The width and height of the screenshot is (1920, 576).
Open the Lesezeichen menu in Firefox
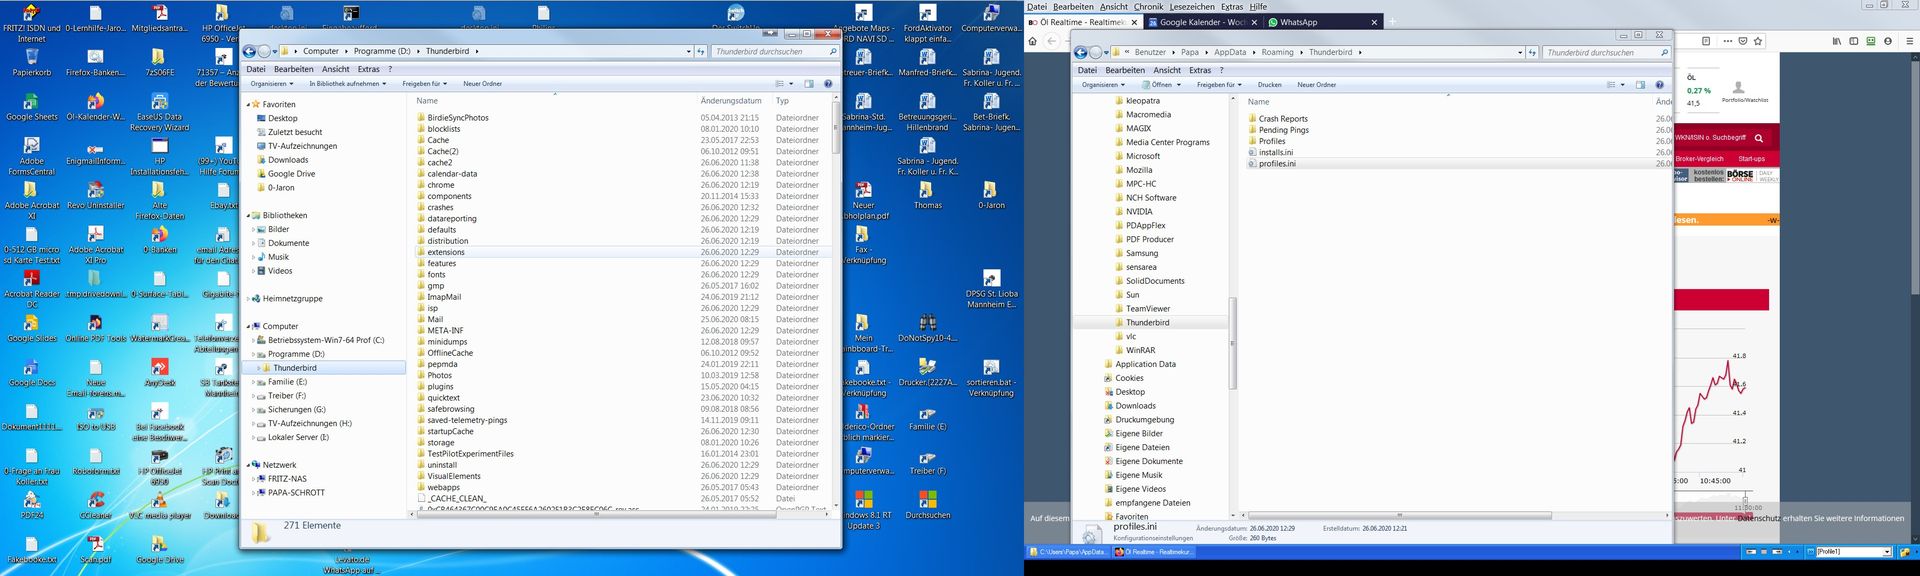1192,6
